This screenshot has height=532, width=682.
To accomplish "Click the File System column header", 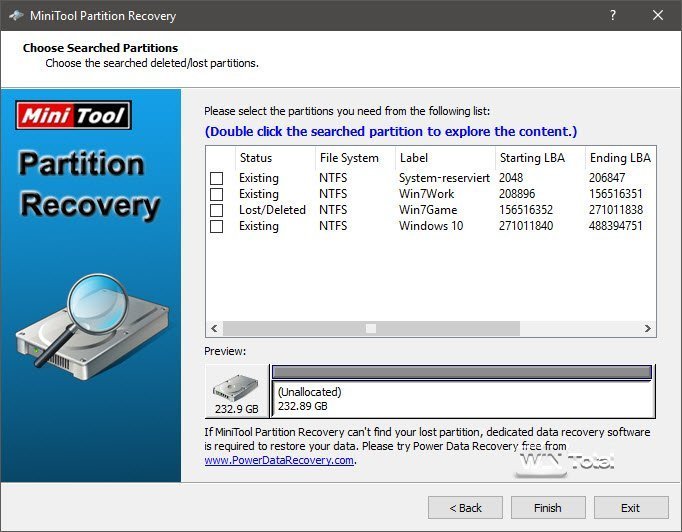I will click(355, 158).
